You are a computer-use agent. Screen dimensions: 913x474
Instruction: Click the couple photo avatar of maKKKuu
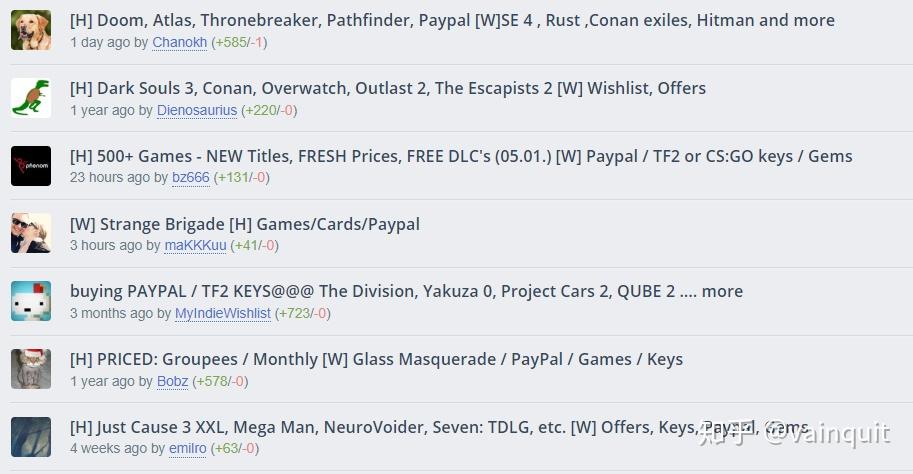click(31, 234)
